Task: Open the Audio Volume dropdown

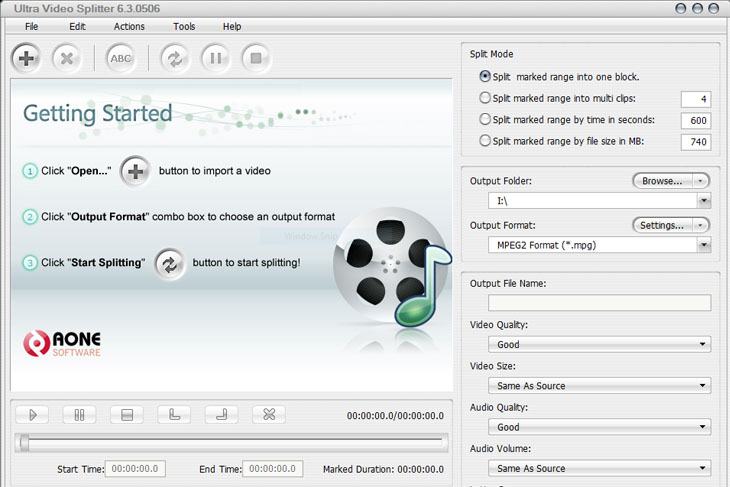Action: click(600, 468)
